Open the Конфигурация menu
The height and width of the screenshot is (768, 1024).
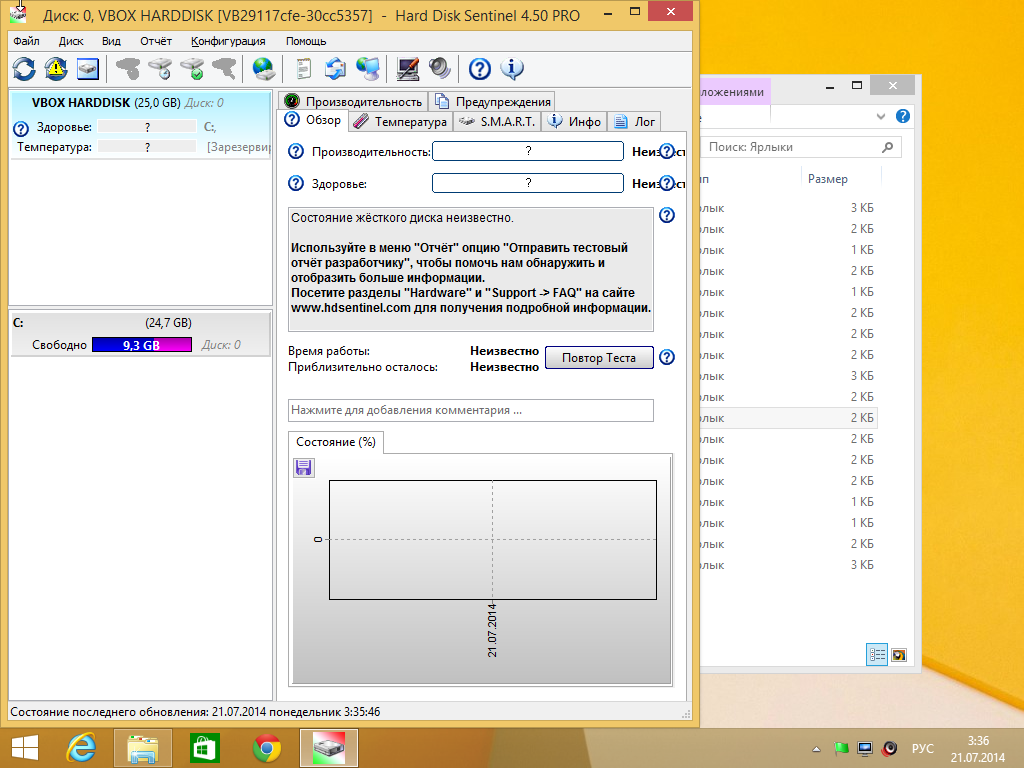[228, 41]
